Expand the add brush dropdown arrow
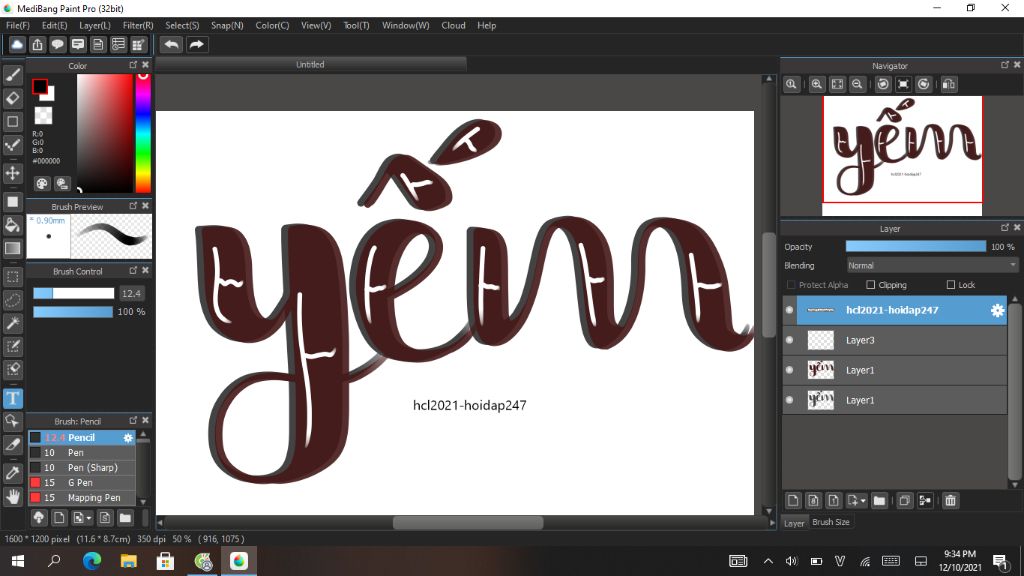 point(89,519)
